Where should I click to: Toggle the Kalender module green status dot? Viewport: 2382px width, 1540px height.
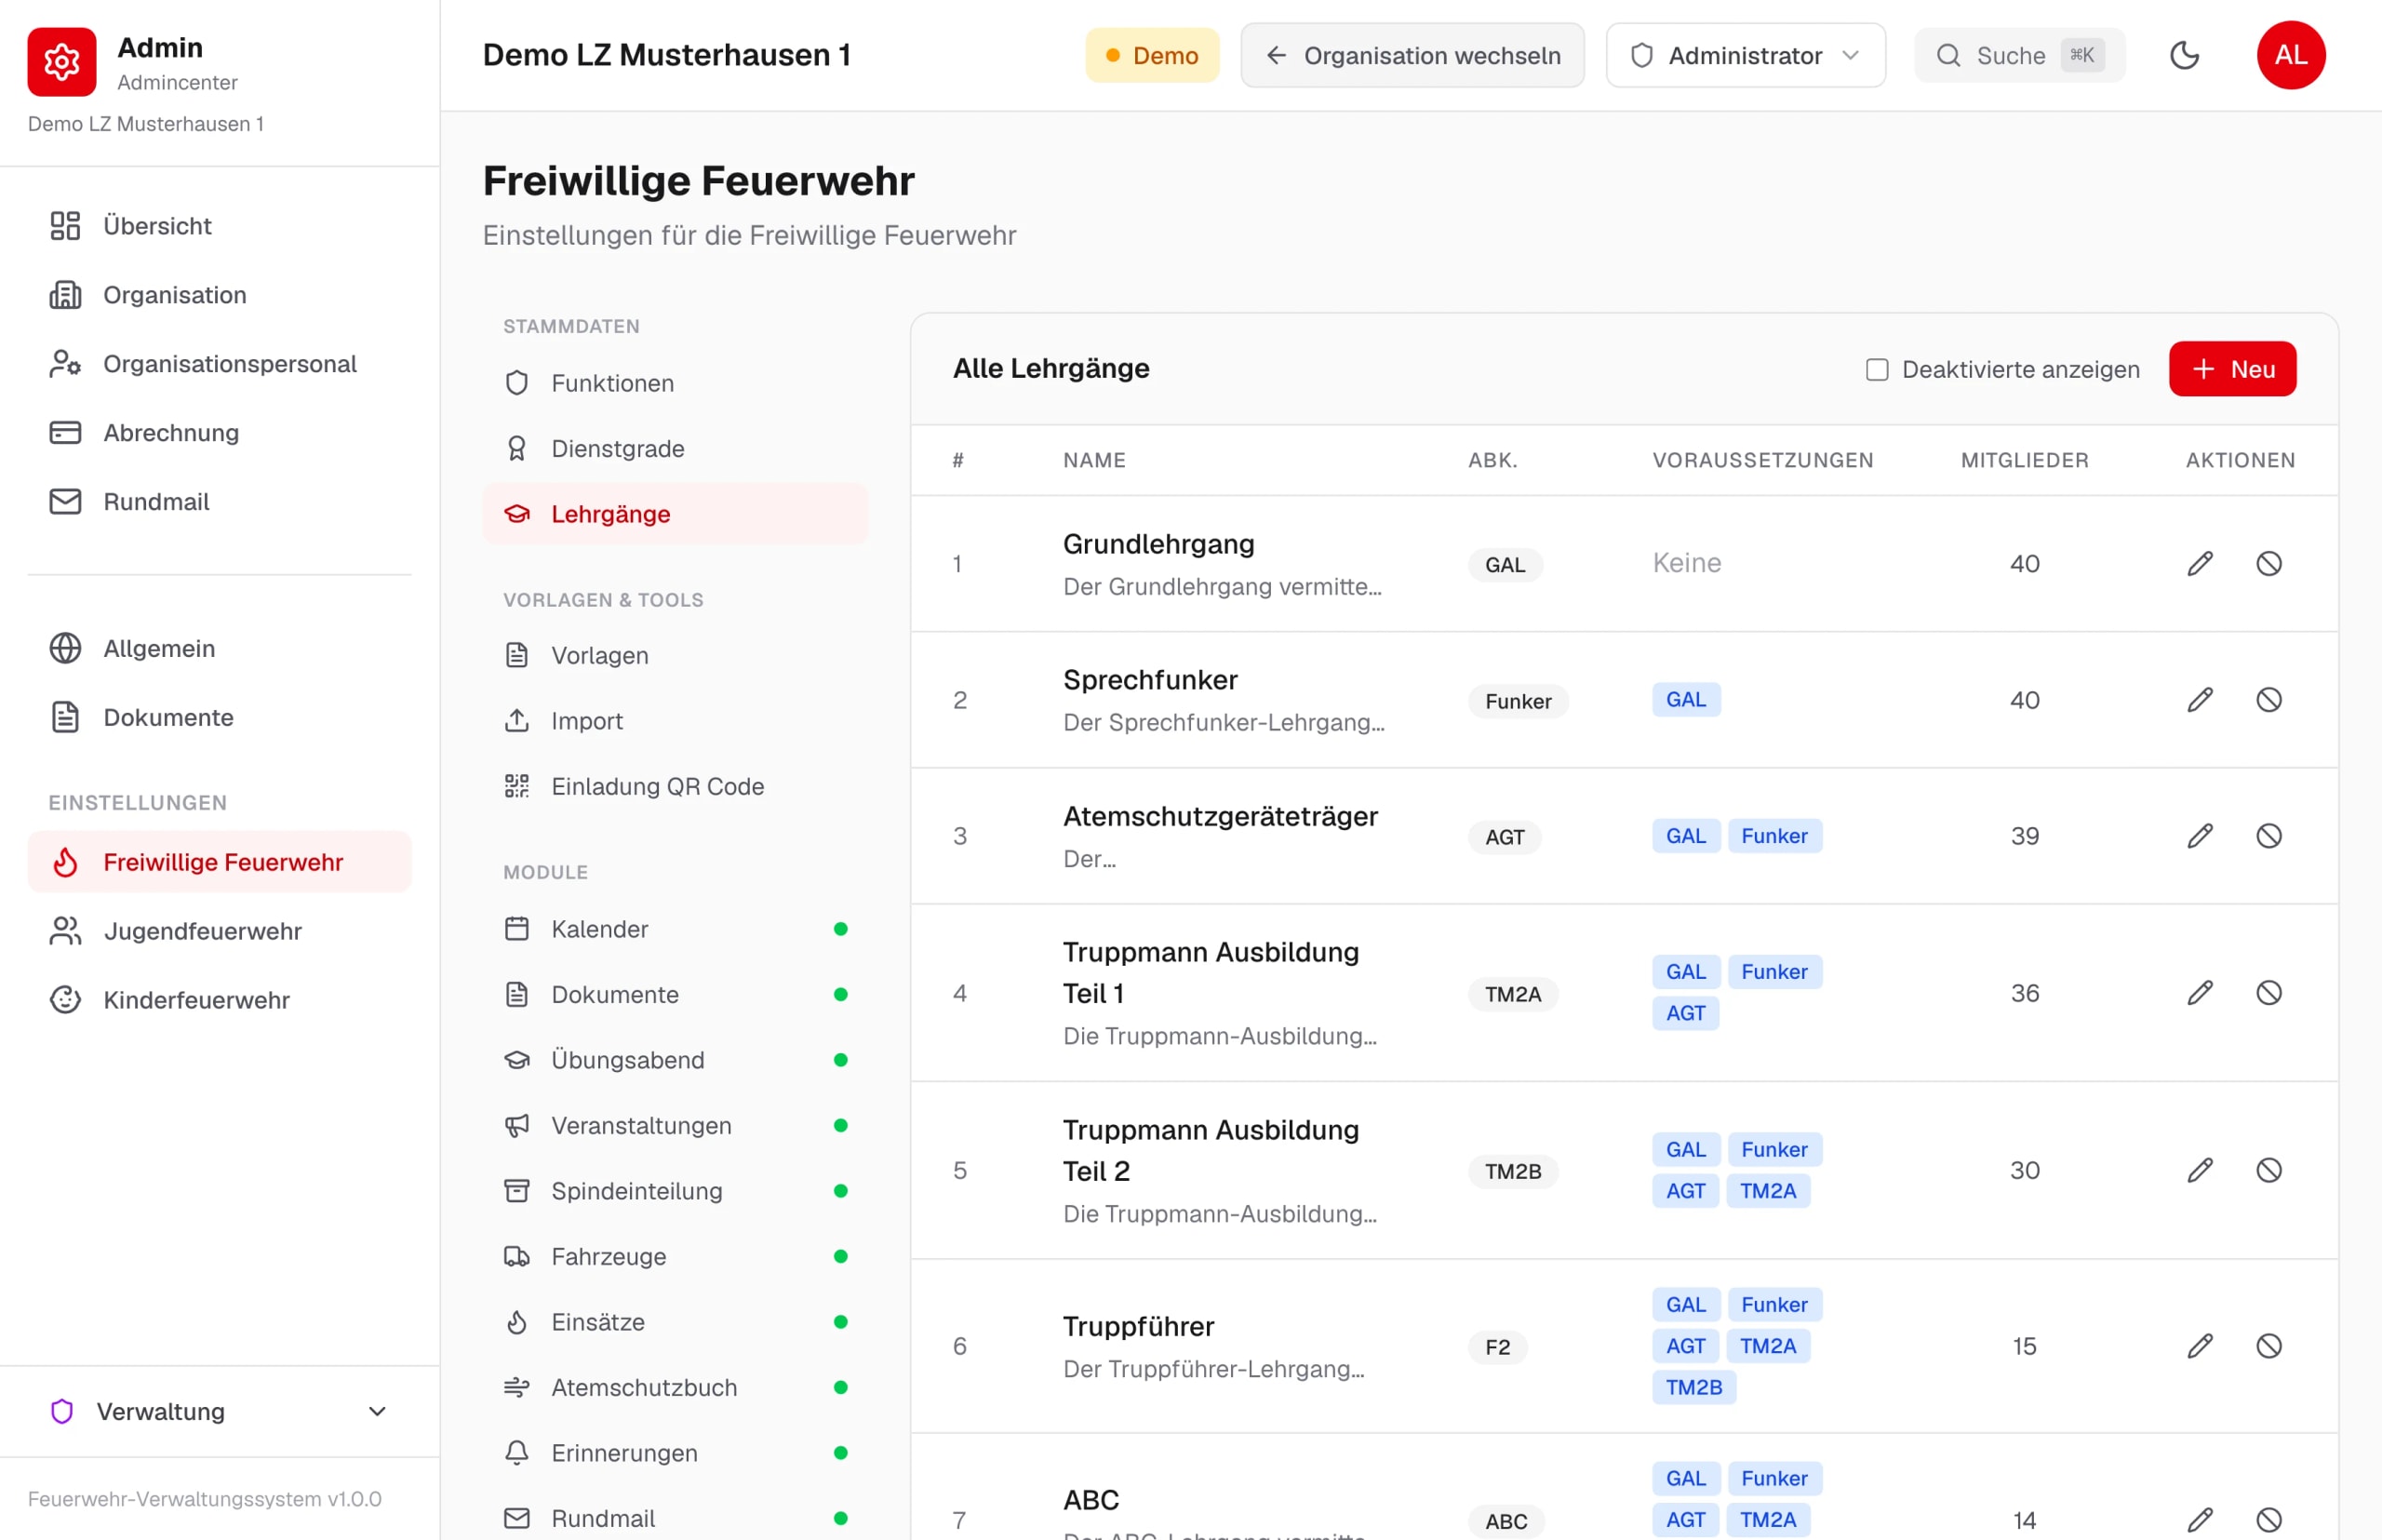pos(840,929)
